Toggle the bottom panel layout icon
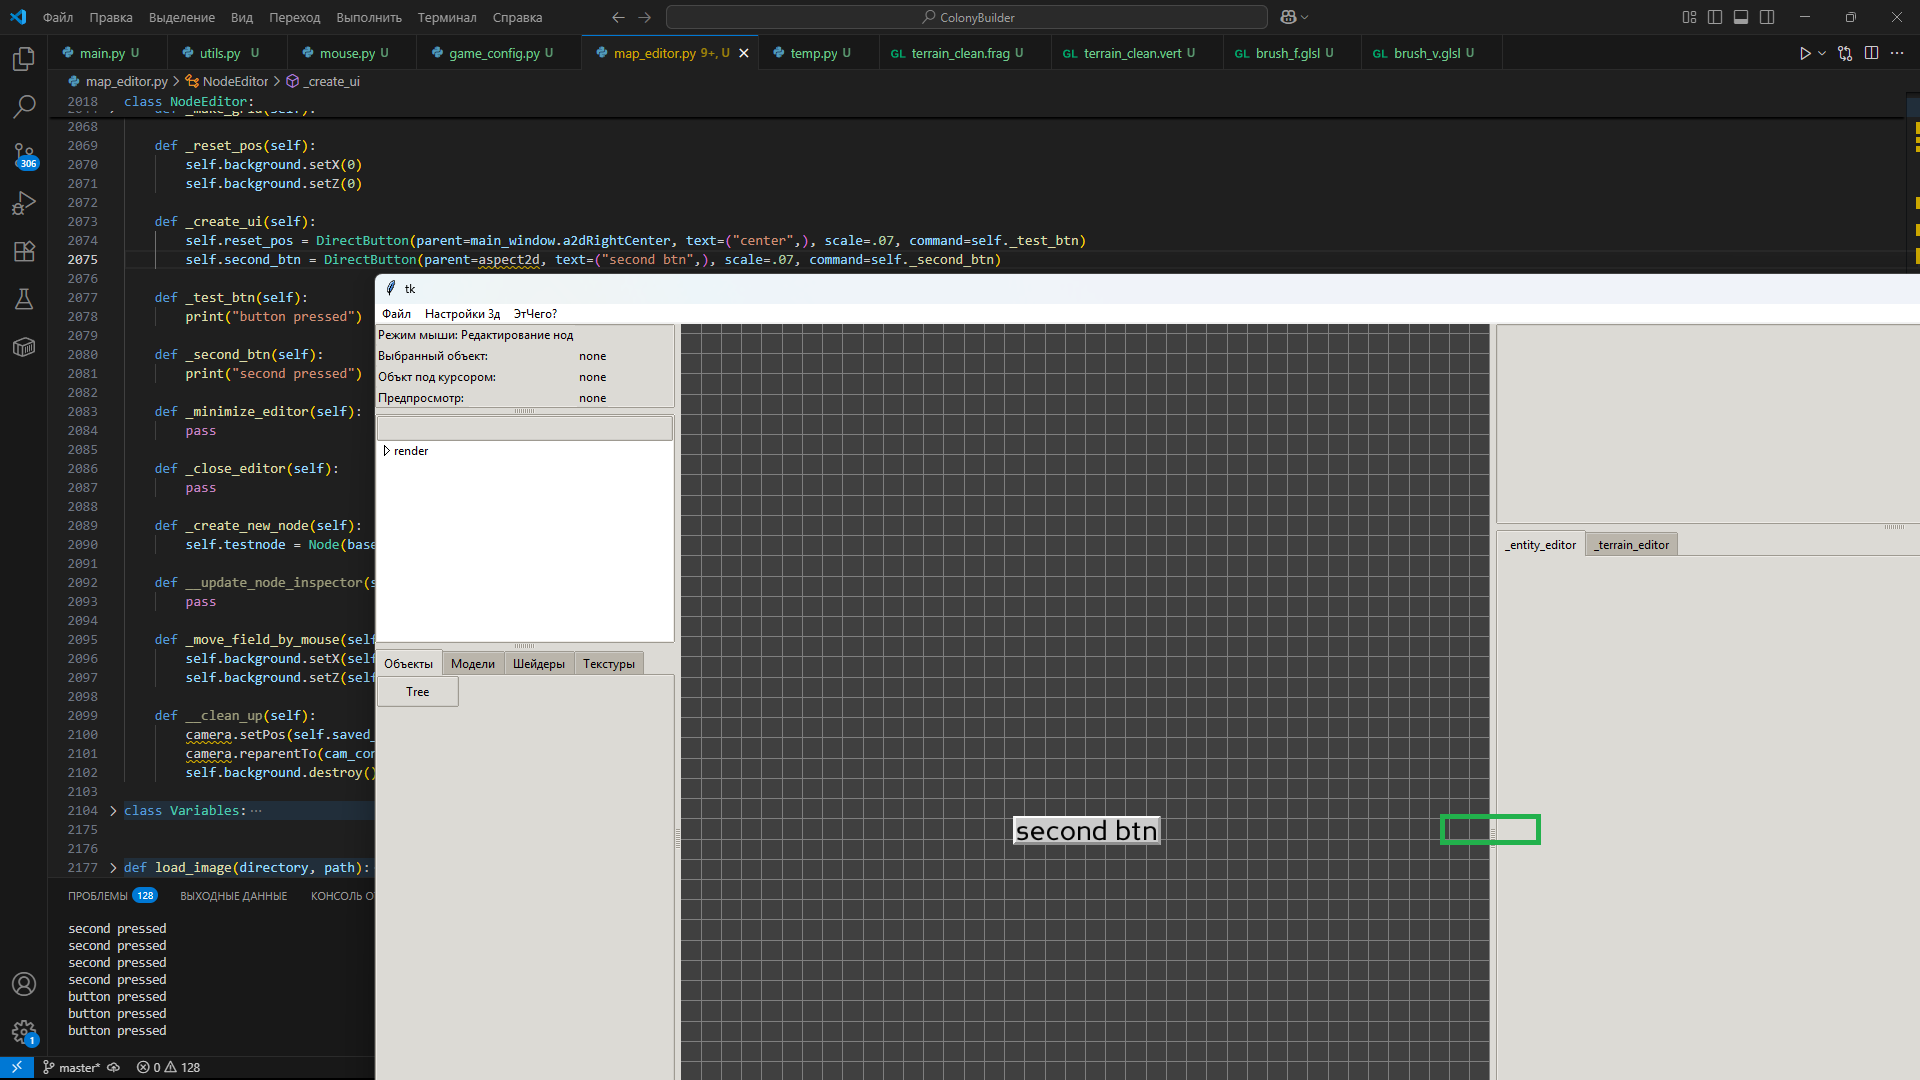Viewport: 1920px width, 1080px height. coord(1741,17)
